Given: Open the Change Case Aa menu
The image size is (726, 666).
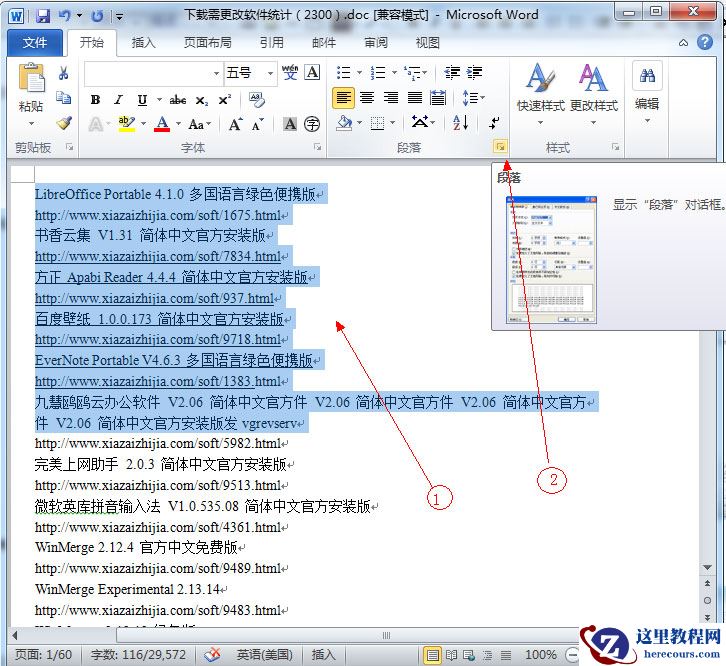Looking at the screenshot, I should coord(200,124).
